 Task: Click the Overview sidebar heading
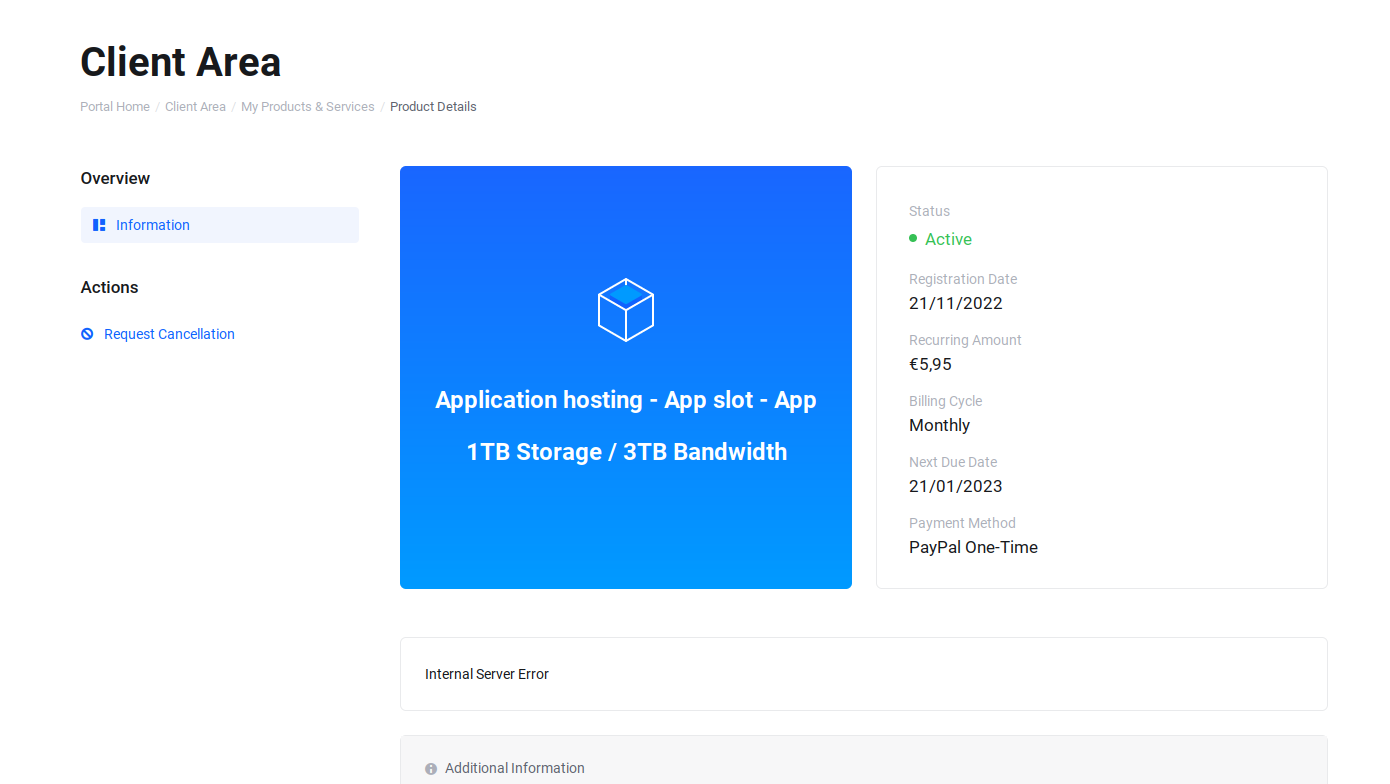pos(115,178)
